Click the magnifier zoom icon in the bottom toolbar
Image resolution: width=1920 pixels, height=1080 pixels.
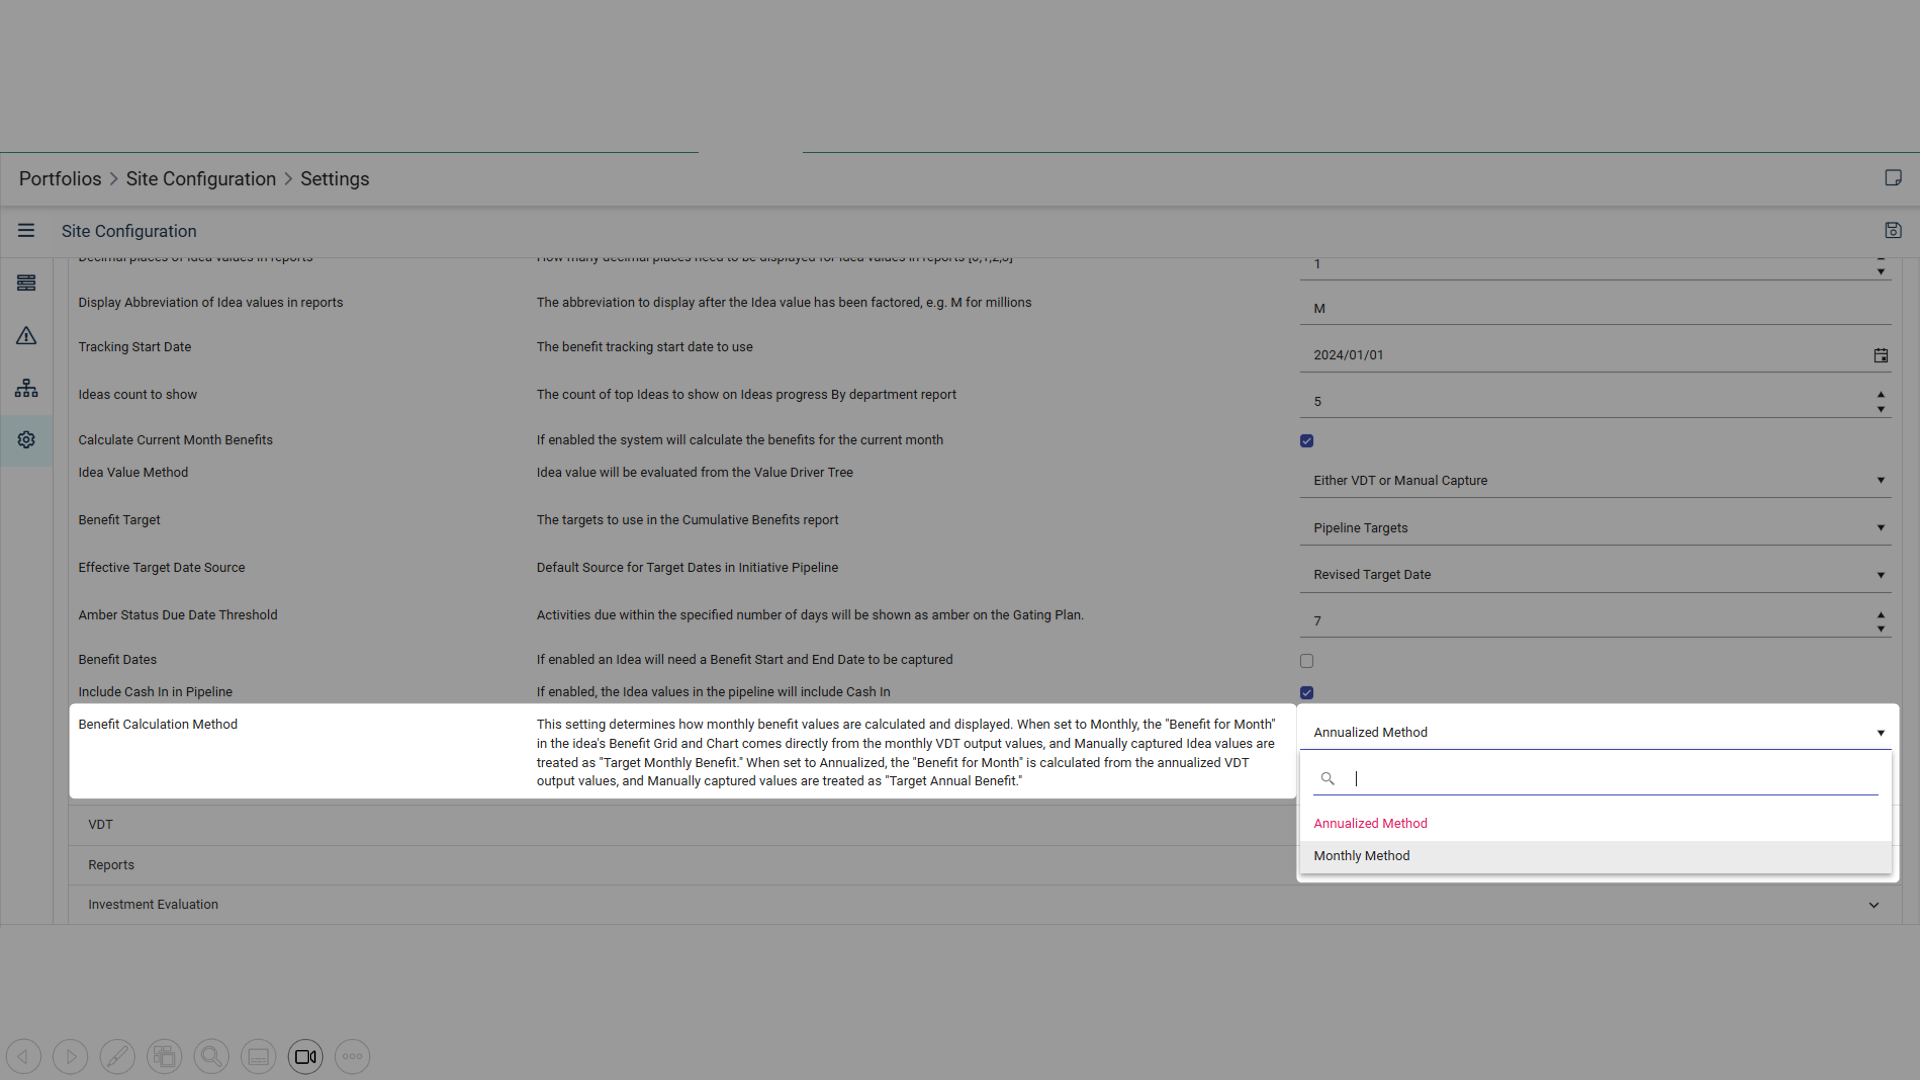(x=211, y=1056)
